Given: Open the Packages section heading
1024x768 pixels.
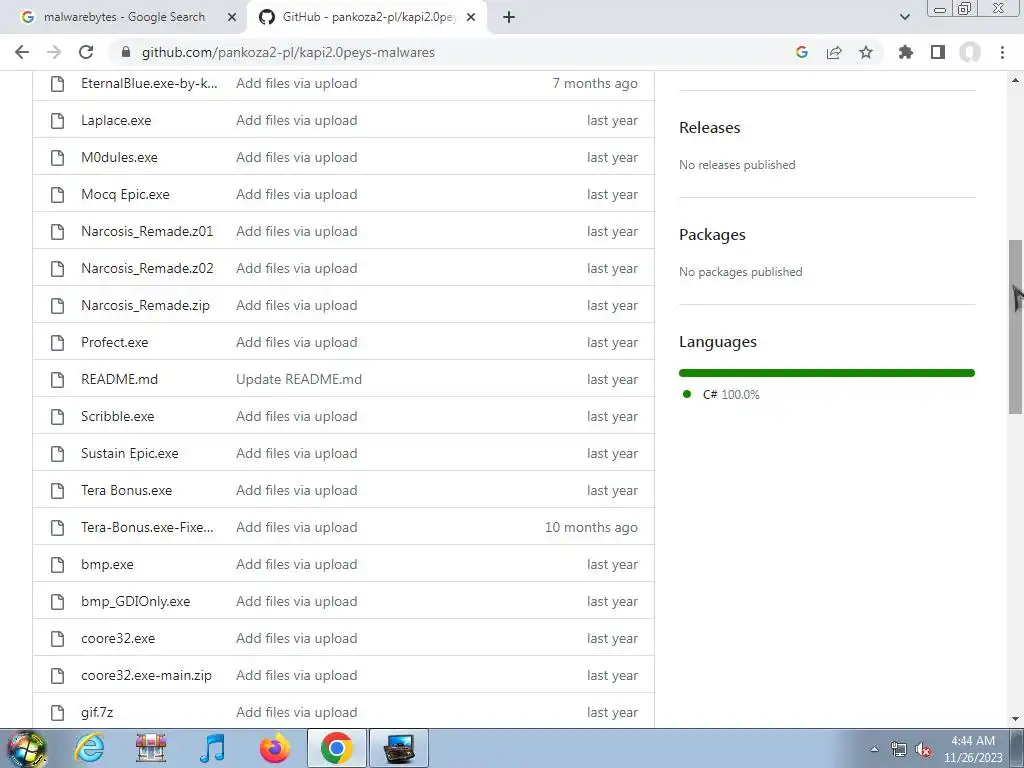Looking at the screenshot, I should click(x=712, y=234).
